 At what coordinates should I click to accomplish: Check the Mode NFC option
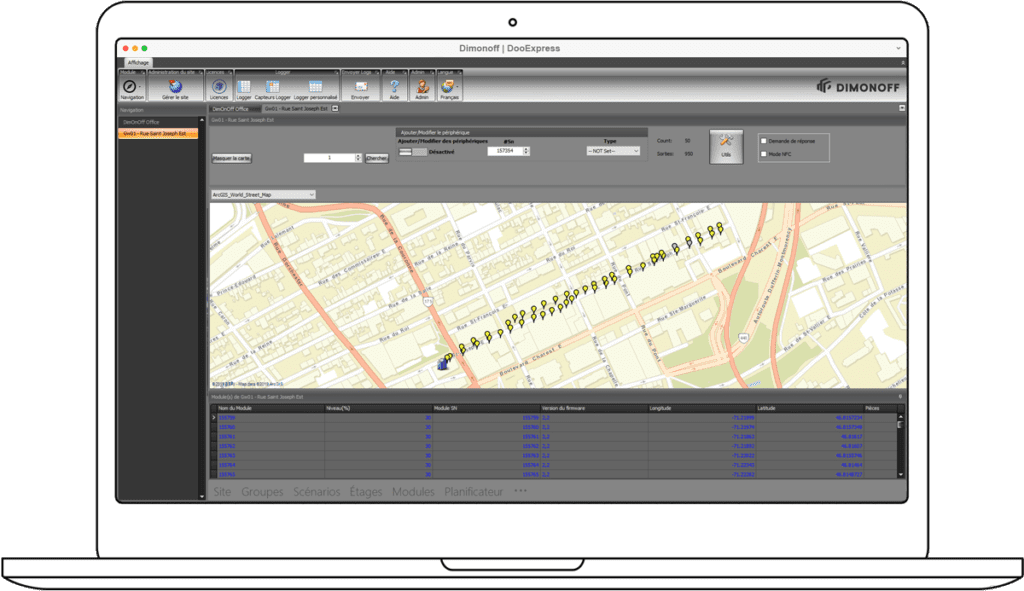point(764,154)
